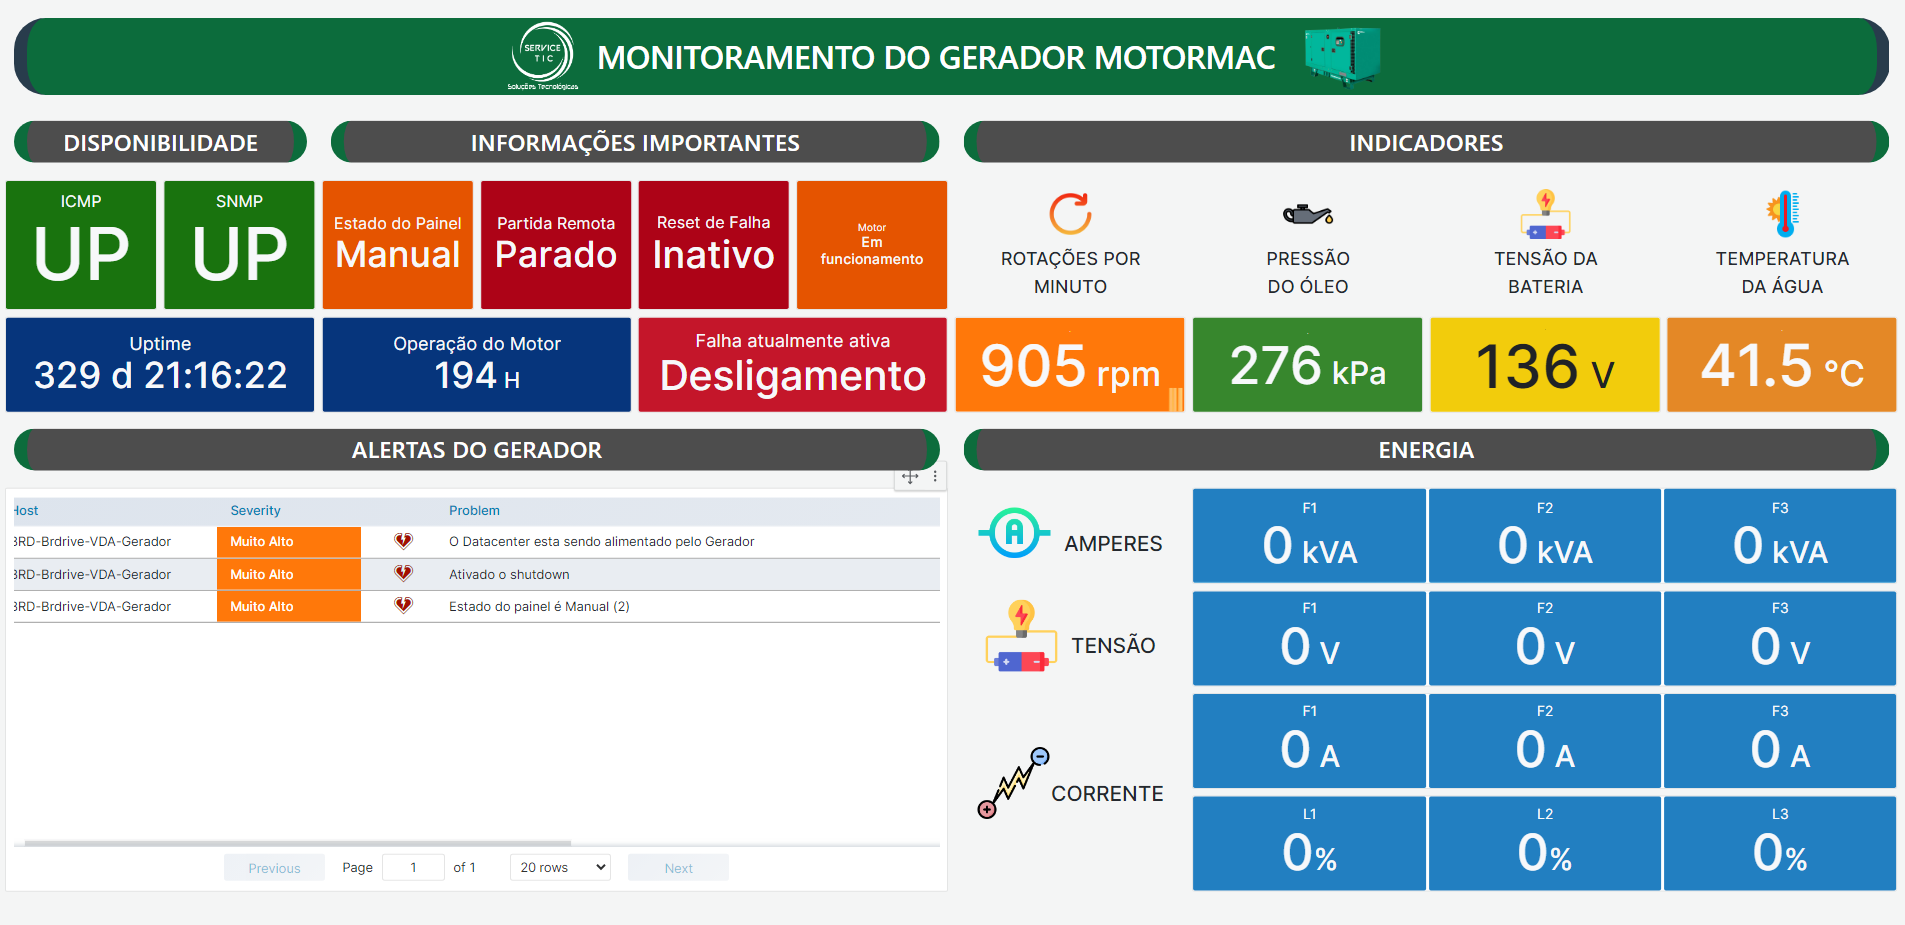Click the Corrente lightning bolt icon
Screen dimensions: 1905x925
1013,782
